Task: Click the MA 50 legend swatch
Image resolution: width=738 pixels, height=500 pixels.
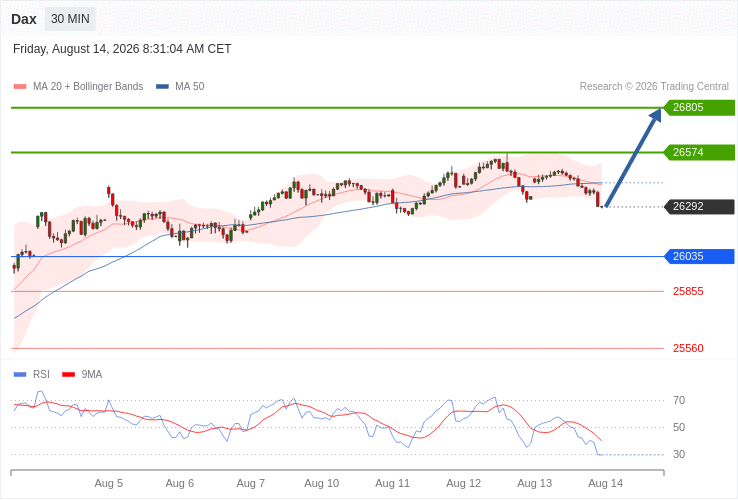Action: (162, 87)
